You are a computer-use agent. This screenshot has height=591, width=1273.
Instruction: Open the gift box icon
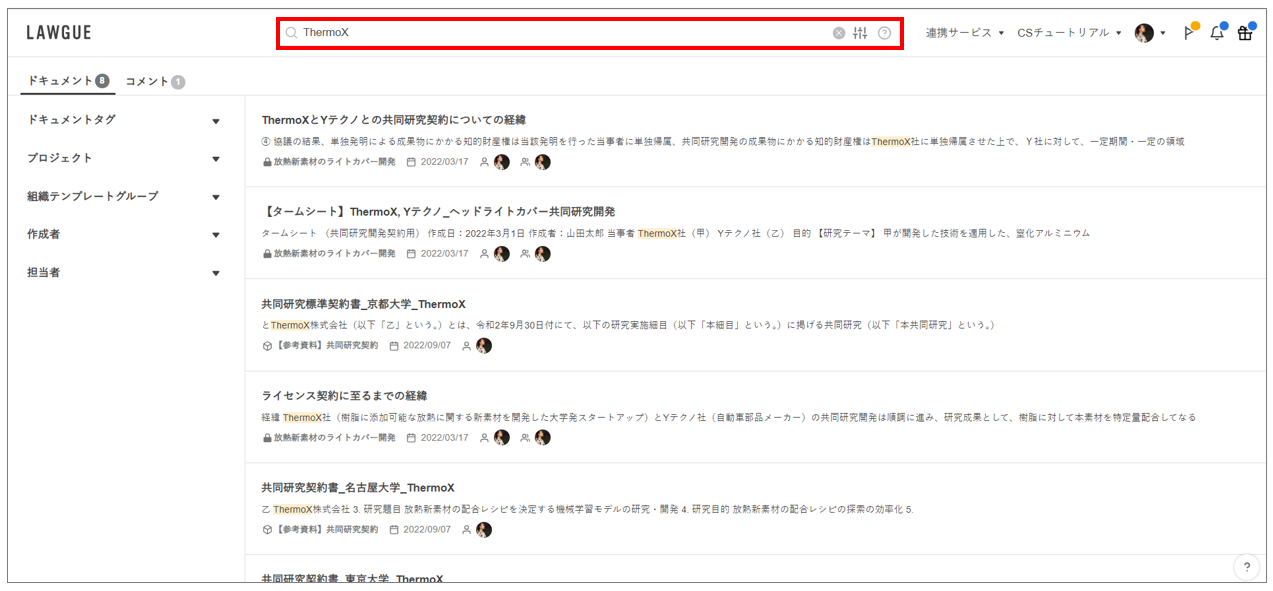pos(1245,33)
